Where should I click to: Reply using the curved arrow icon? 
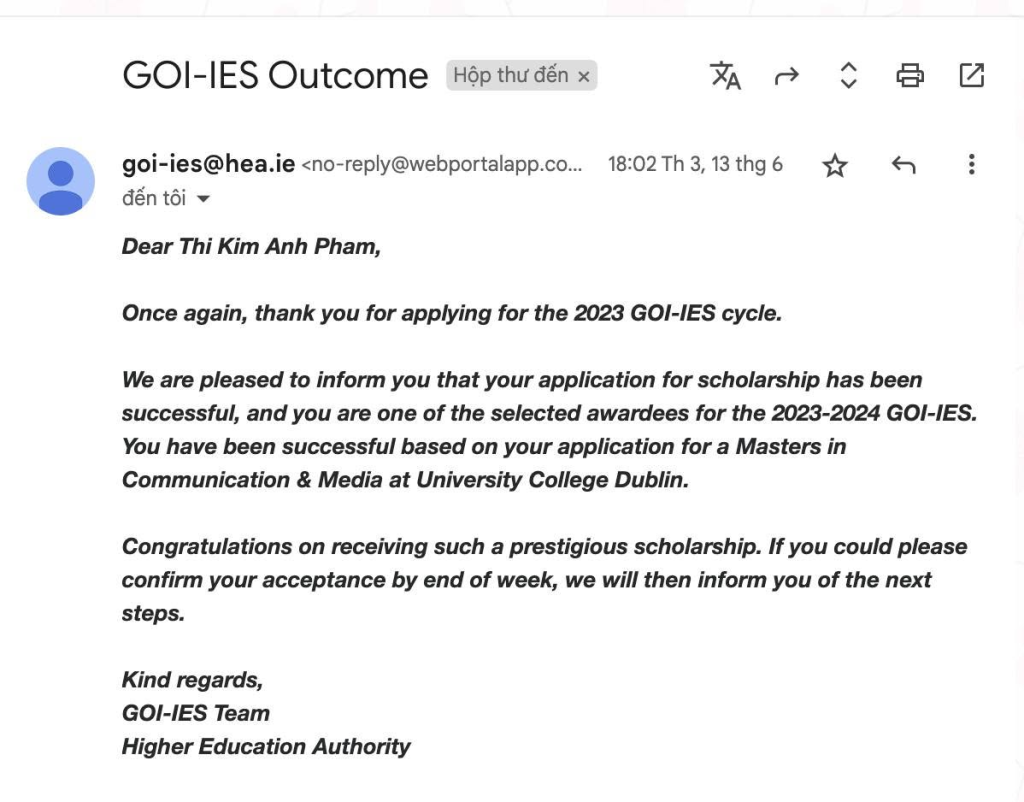(x=903, y=165)
